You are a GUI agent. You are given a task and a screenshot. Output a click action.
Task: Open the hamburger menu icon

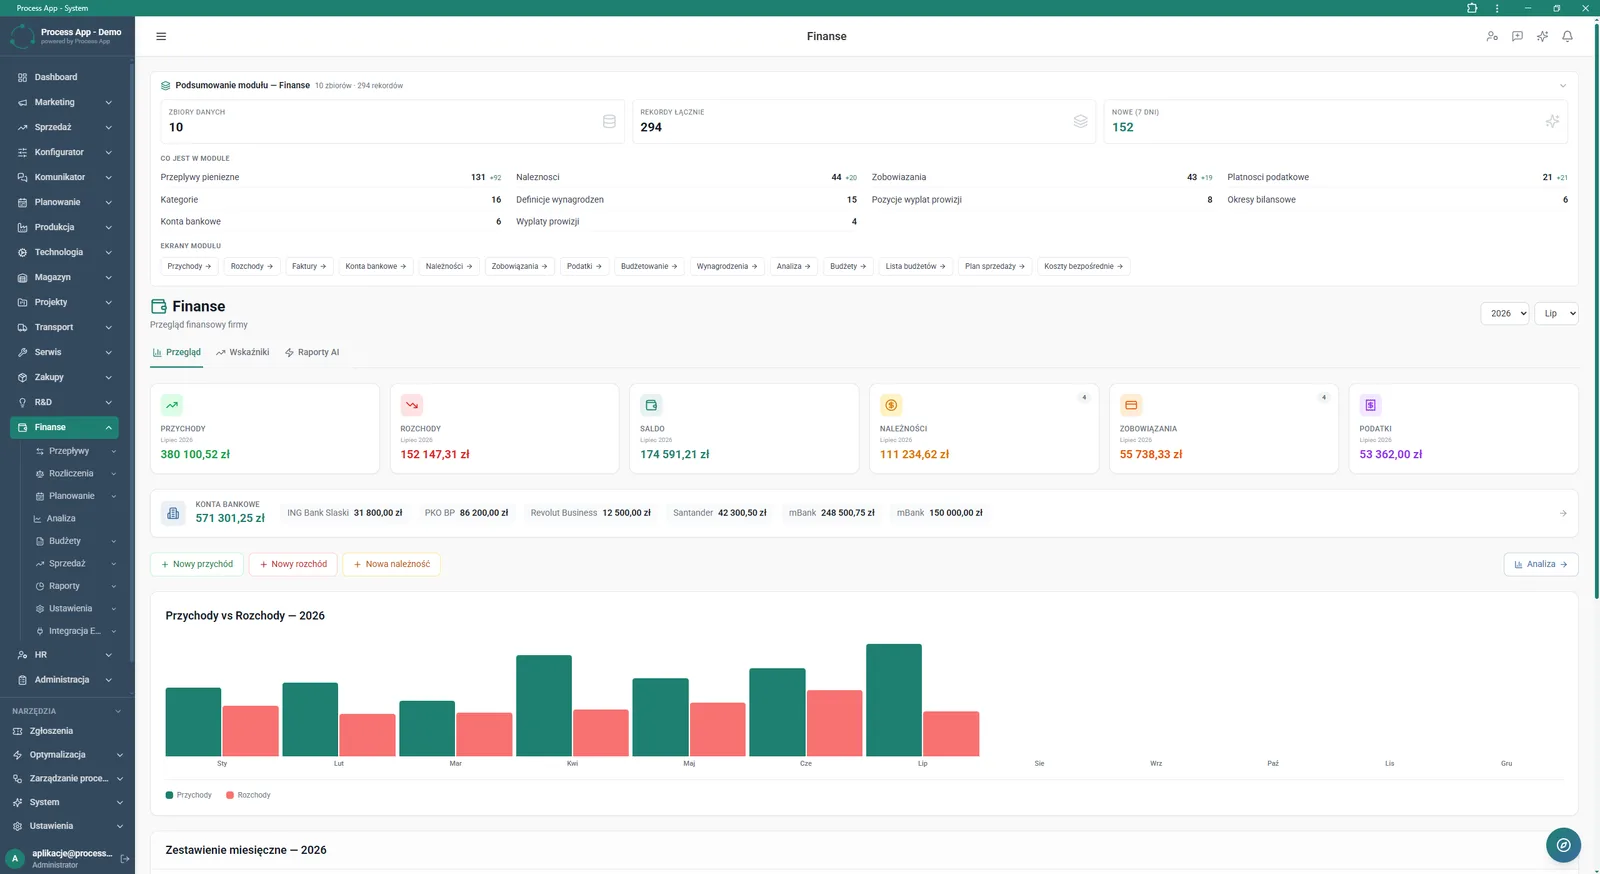[x=161, y=36]
